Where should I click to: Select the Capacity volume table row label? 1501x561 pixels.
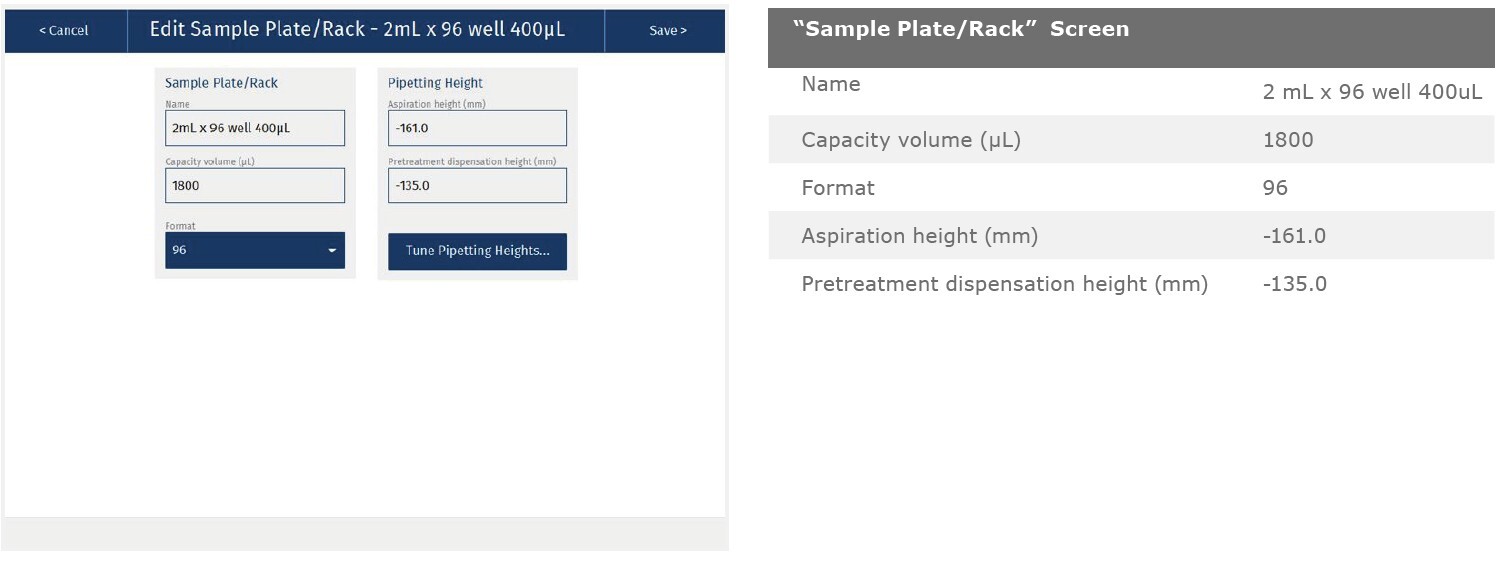911,140
